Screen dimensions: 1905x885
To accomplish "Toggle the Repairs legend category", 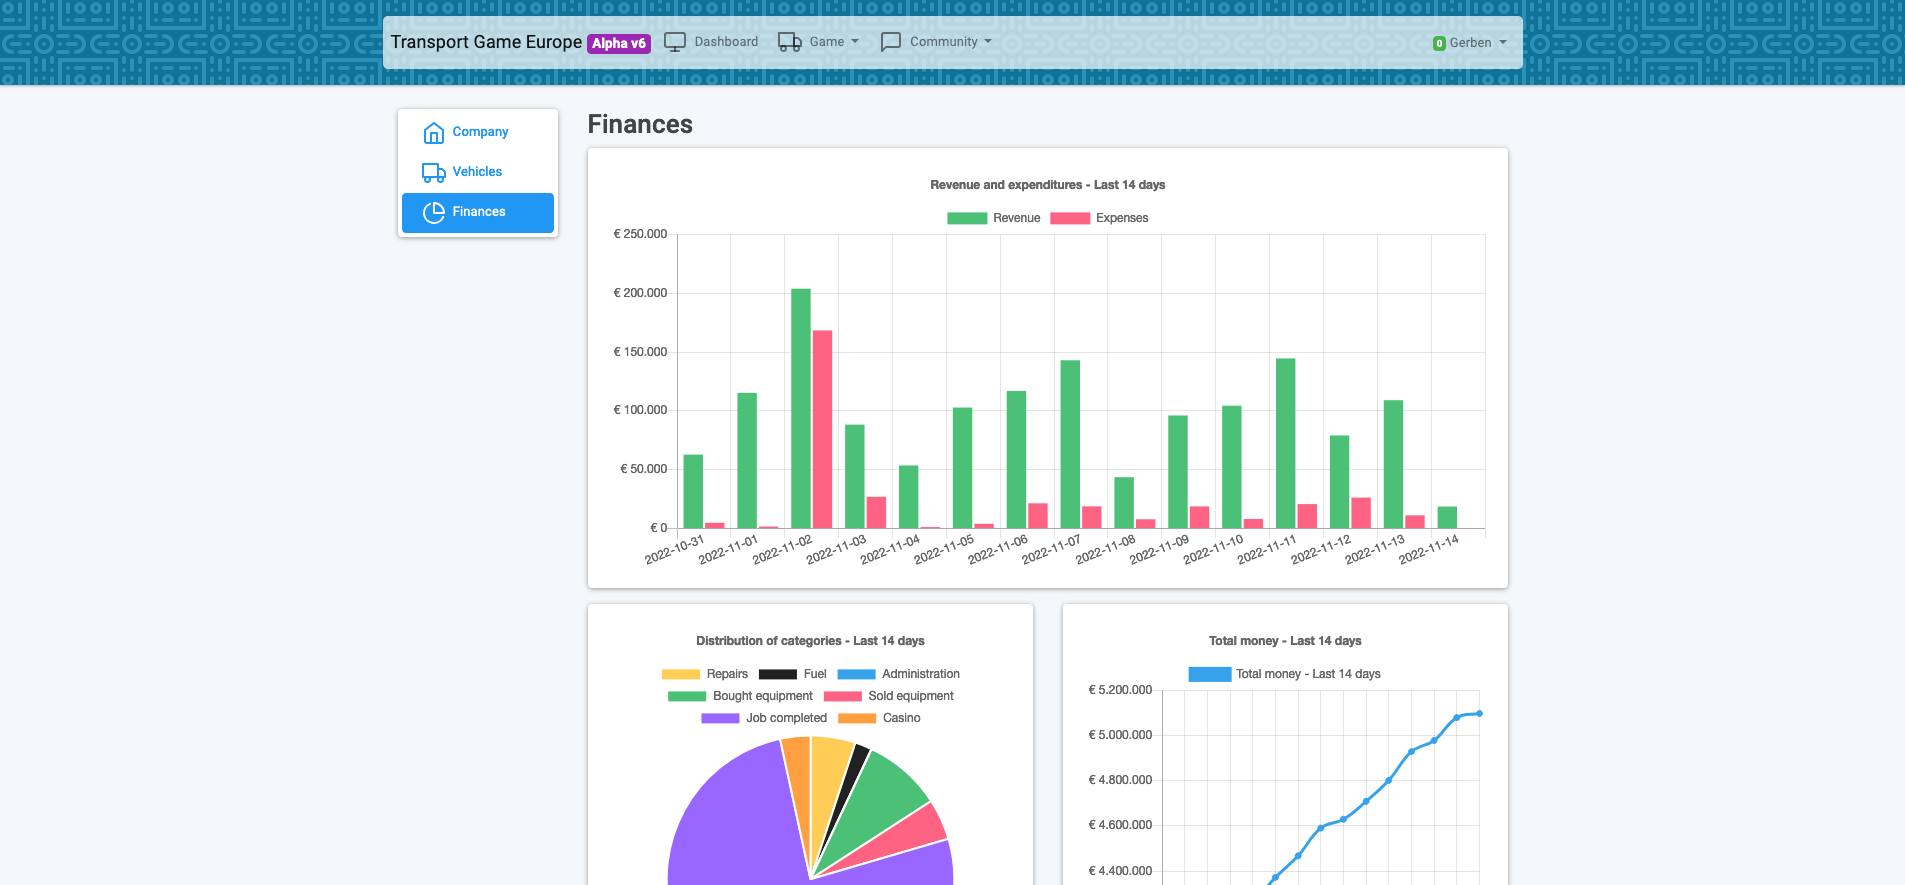I will tap(705, 674).
